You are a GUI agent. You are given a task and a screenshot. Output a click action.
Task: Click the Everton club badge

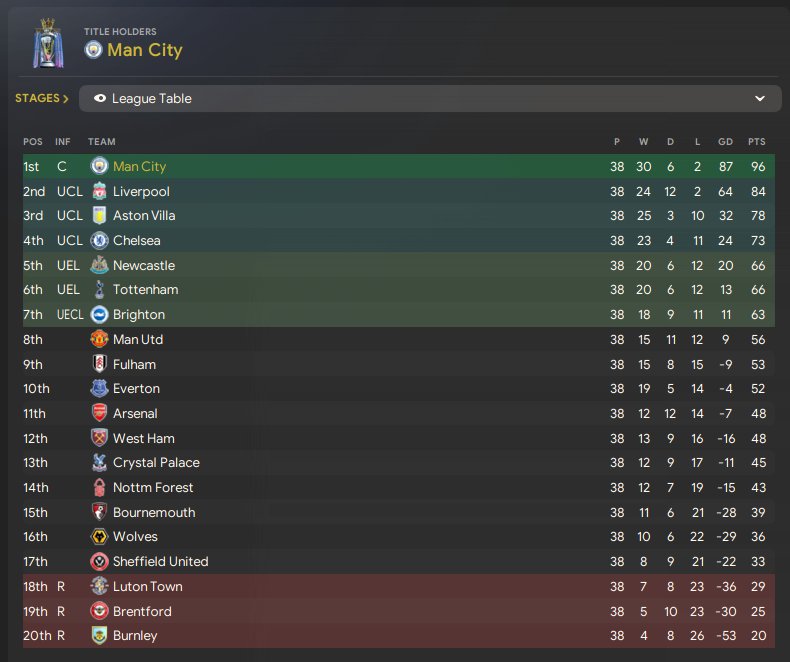[99, 388]
